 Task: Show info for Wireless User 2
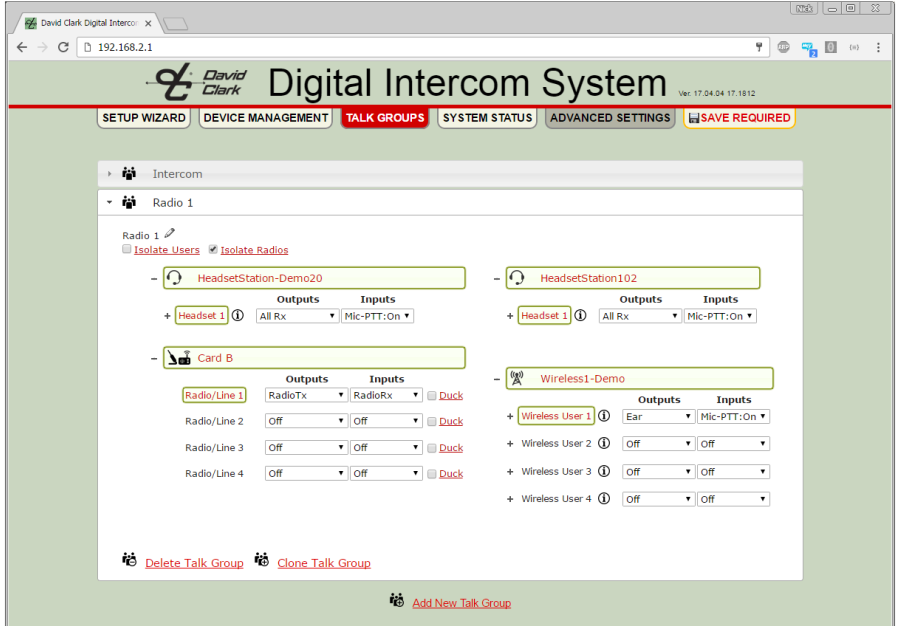point(604,443)
